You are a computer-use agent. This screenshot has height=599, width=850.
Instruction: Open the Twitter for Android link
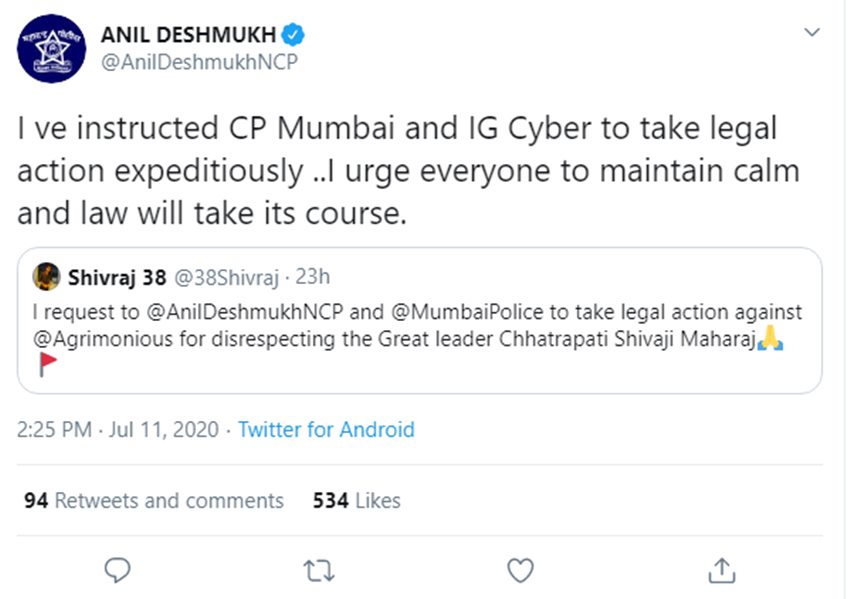(x=326, y=430)
